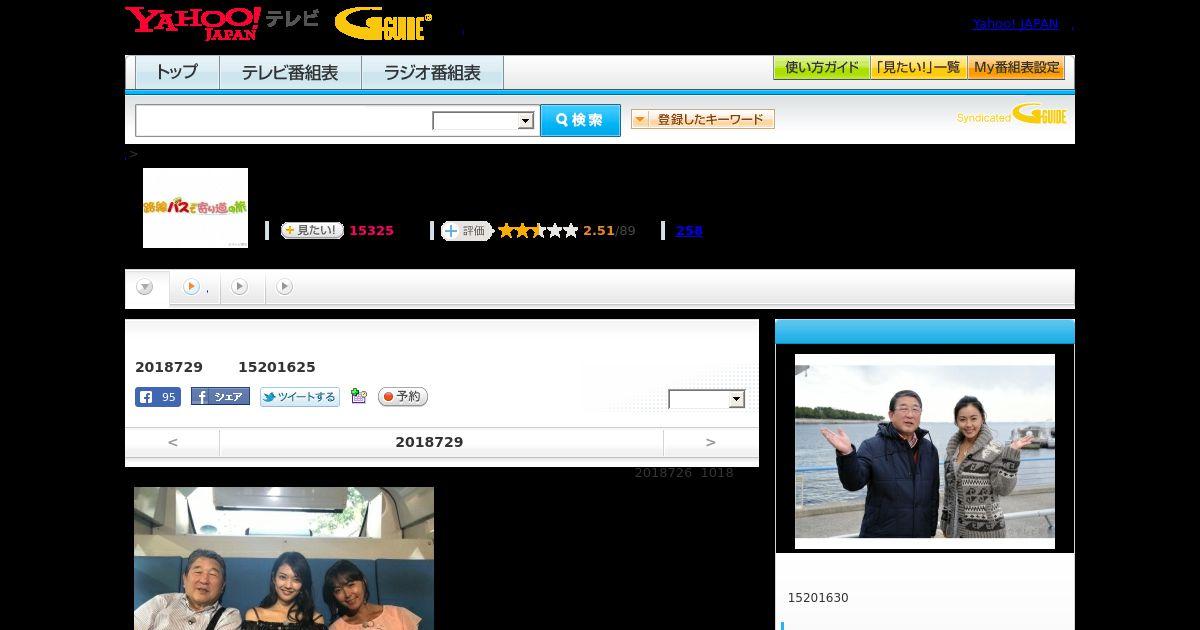
Task: Go to previous date with < arrow
Action: click(x=172, y=442)
